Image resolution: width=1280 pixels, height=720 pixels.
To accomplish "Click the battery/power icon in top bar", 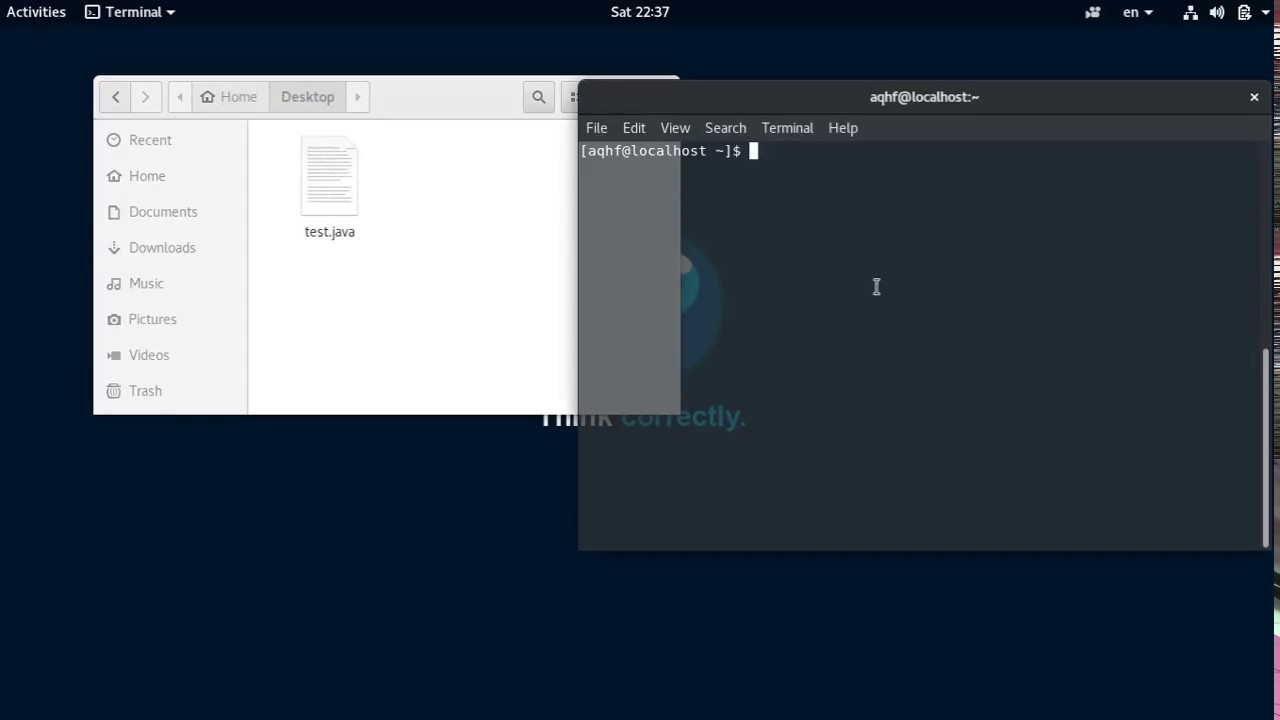I will coord(1244,12).
